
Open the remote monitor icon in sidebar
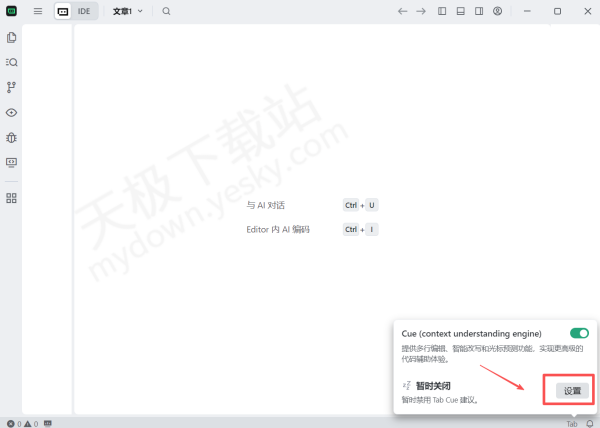[x=12, y=162]
